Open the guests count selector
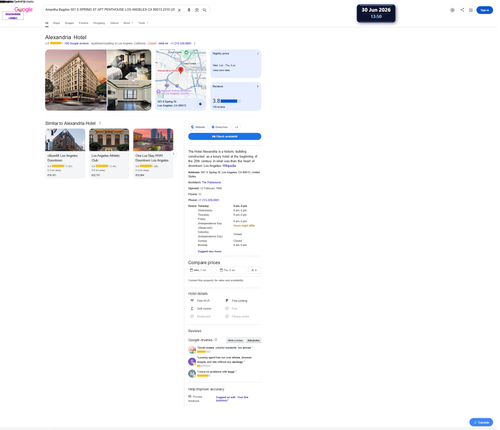Viewport: 500px width, 430px height. coord(255,270)
